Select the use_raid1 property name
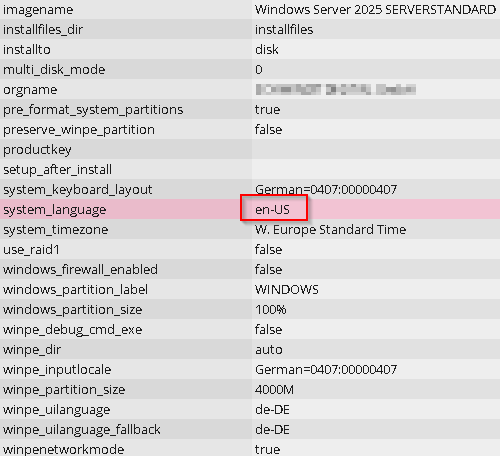 click(31, 250)
